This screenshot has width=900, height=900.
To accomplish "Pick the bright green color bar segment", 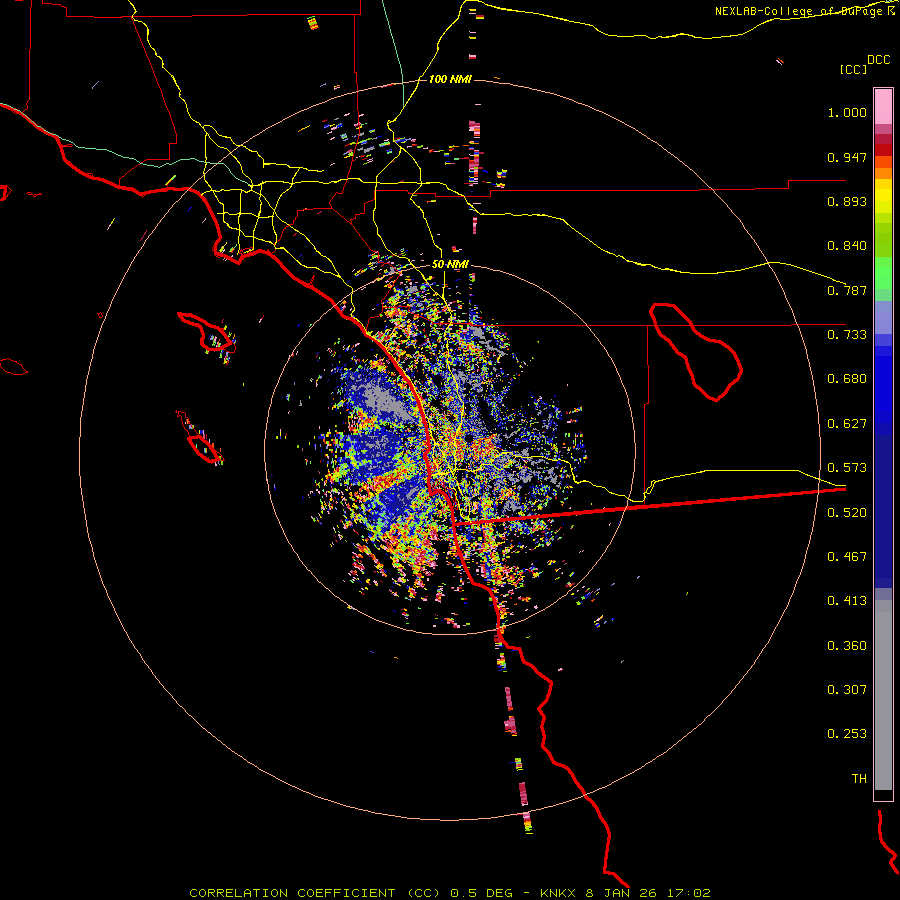I will pos(883,273).
